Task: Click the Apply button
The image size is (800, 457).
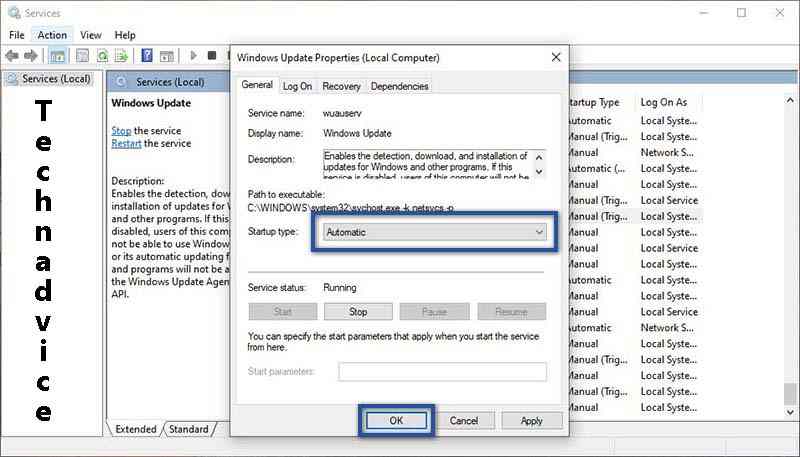Action: (532, 420)
